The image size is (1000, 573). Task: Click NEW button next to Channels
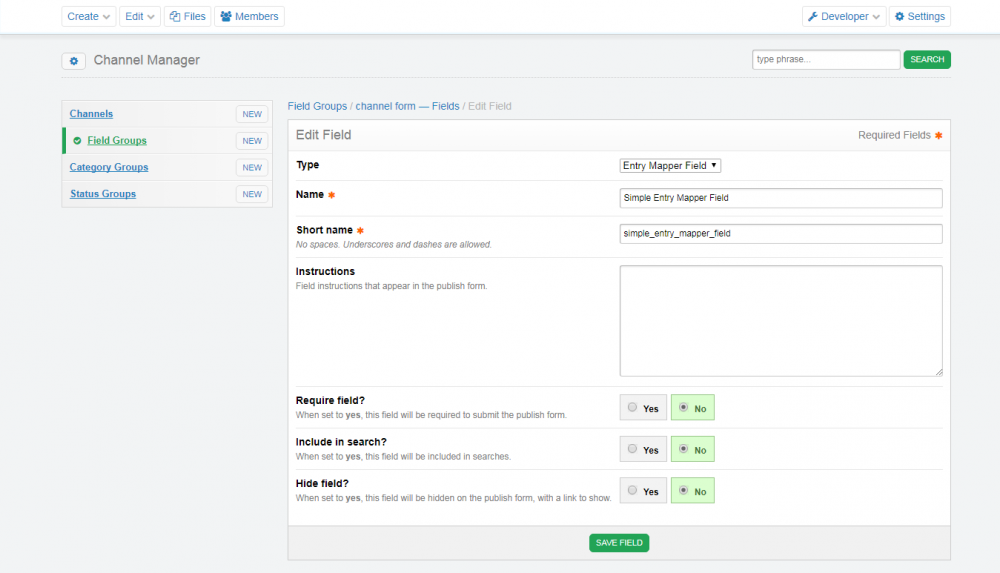pos(252,114)
